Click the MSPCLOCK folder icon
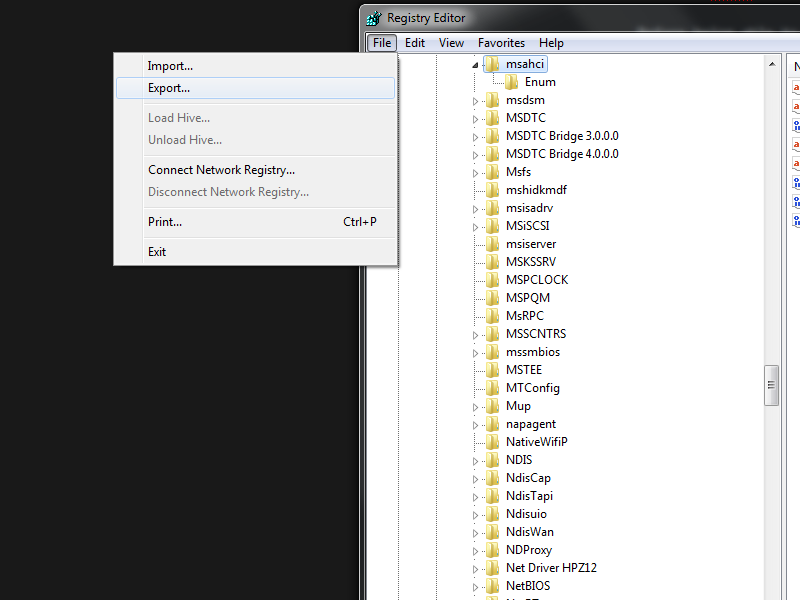 click(x=492, y=280)
